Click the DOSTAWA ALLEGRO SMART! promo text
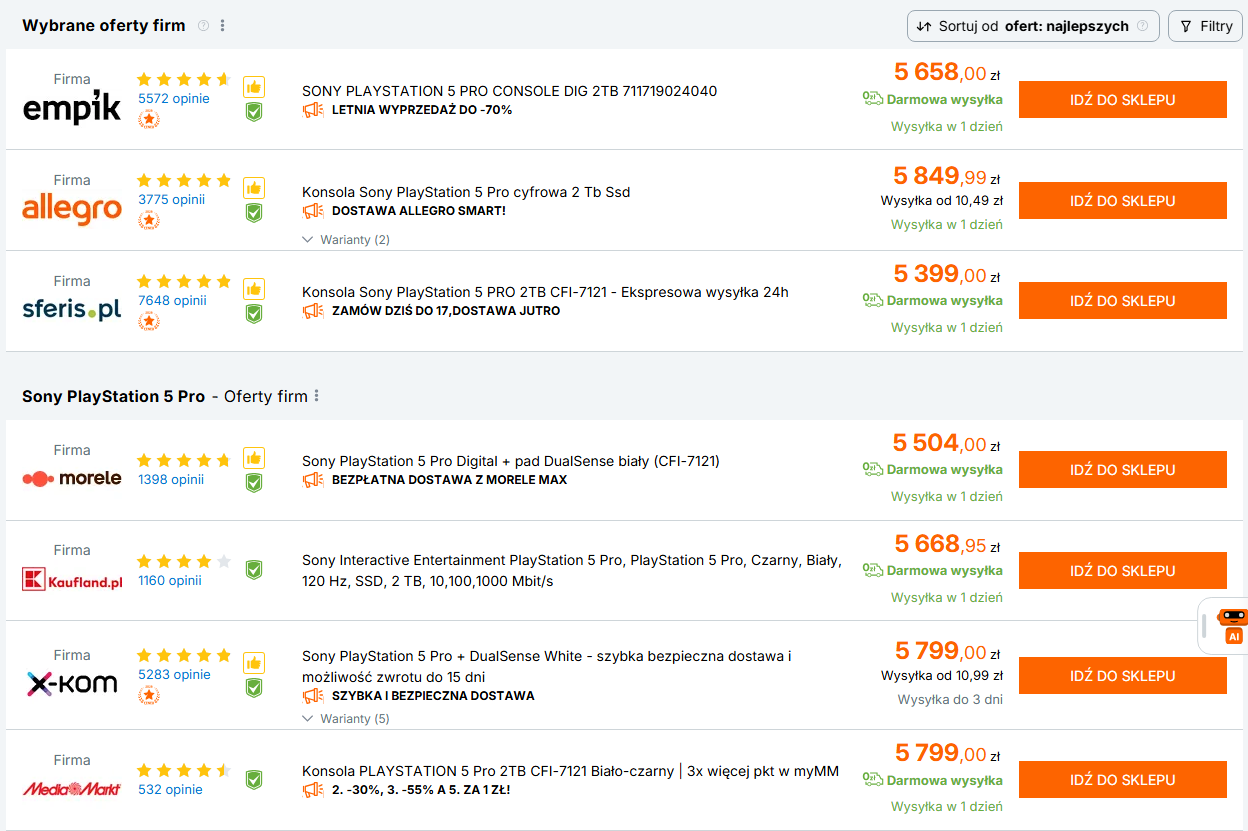 [x=419, y=211]
